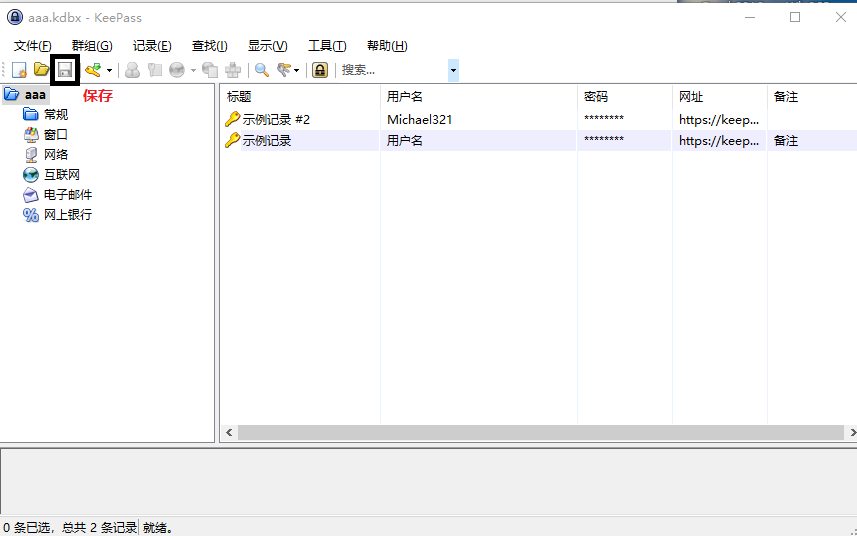This screenshot has width=857, height=536.
Task: Click the 用户名 cell in the 示例记录 row
Action: [x=405, y=141]
